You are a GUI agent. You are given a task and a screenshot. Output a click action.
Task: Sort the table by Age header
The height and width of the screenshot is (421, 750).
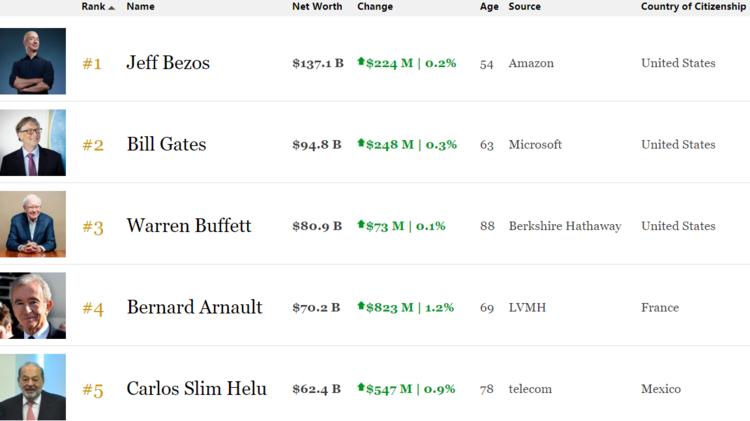(489, 7)
